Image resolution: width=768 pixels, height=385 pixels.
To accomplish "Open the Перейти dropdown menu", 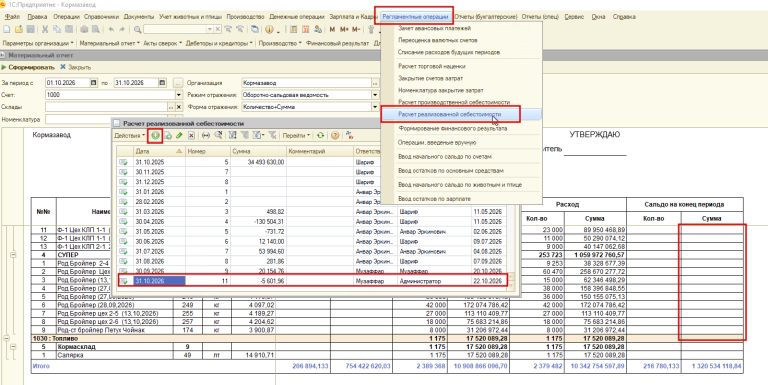I will [296, 135].
